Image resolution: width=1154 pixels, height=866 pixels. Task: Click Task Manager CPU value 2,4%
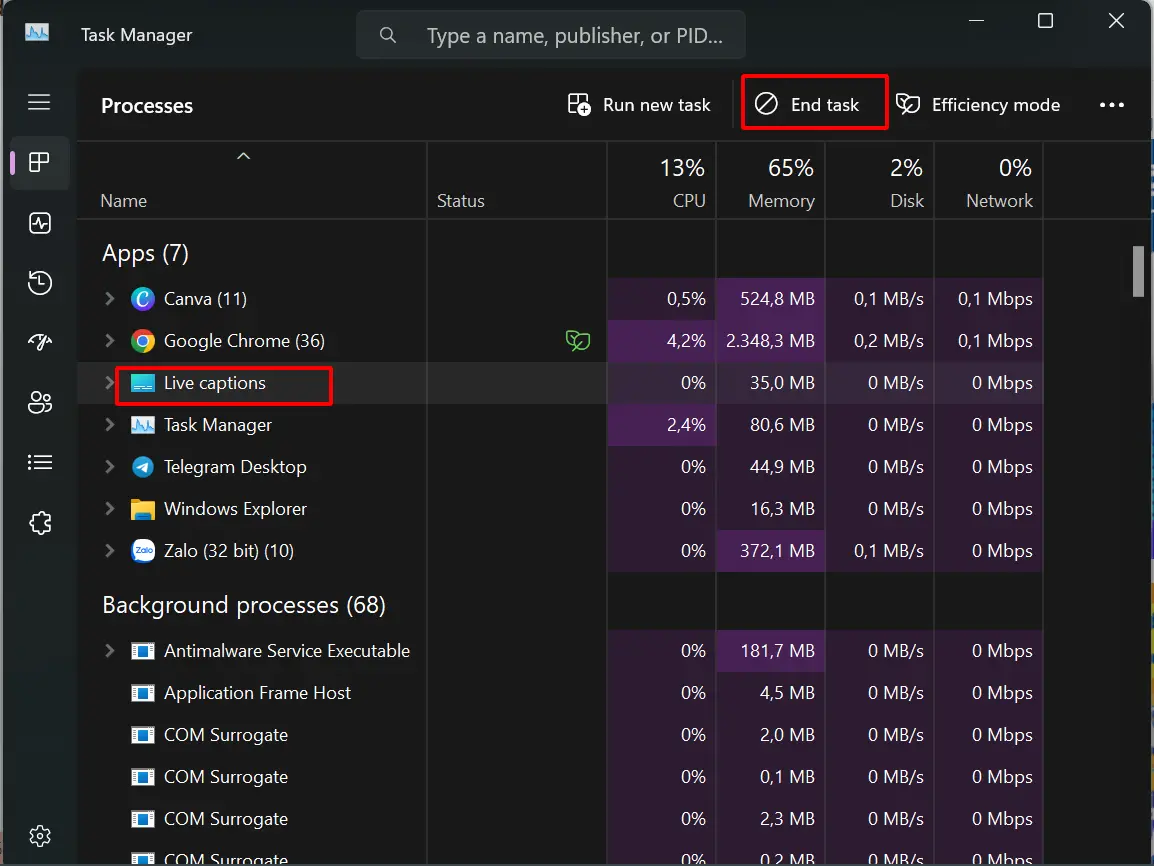(686, 425)
